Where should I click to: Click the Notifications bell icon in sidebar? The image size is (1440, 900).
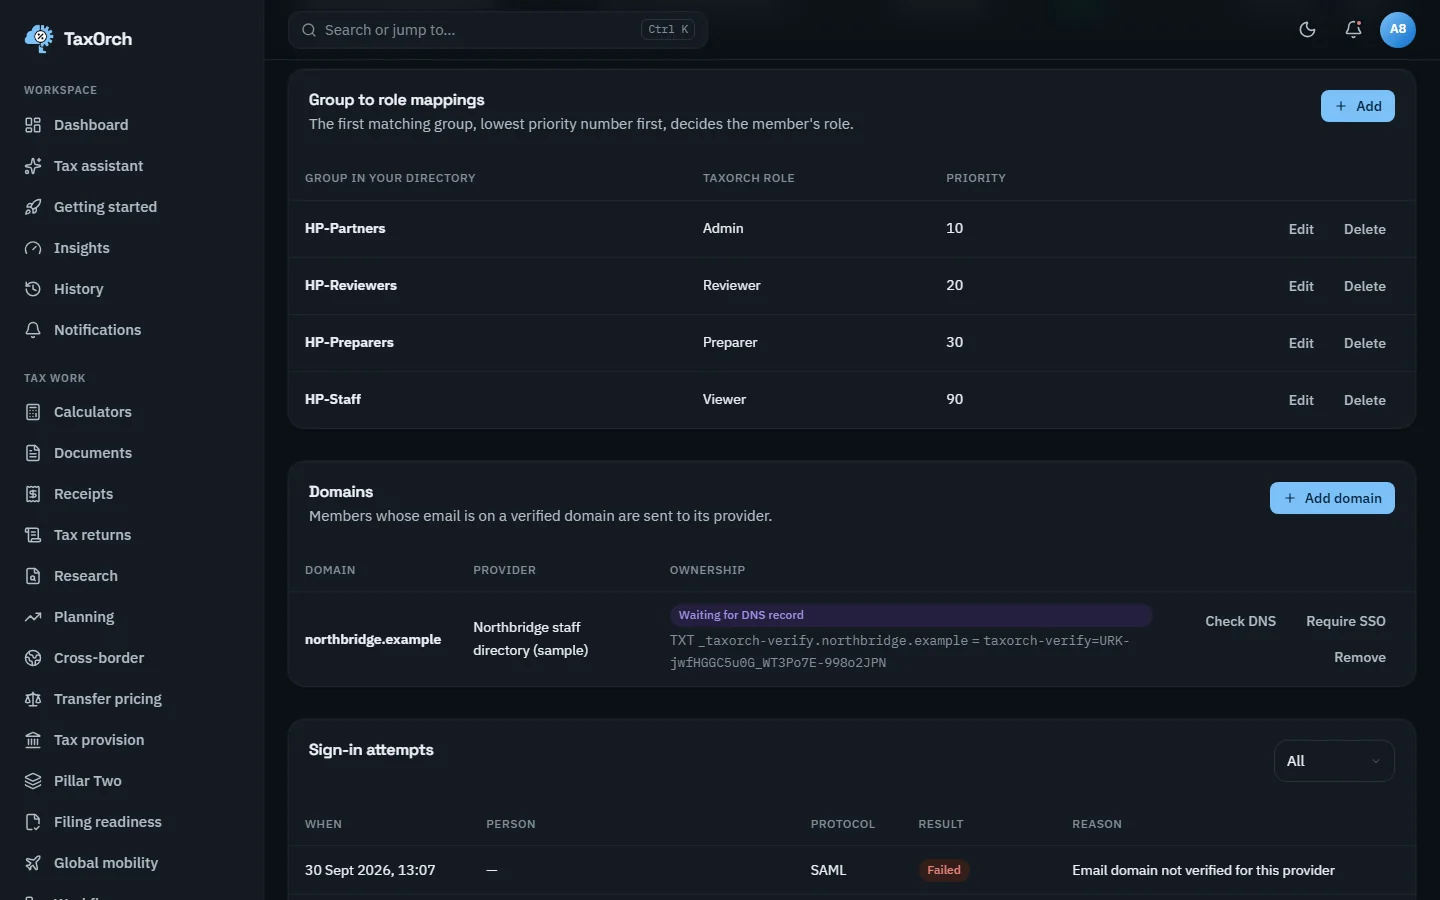[x=33, y=330]
